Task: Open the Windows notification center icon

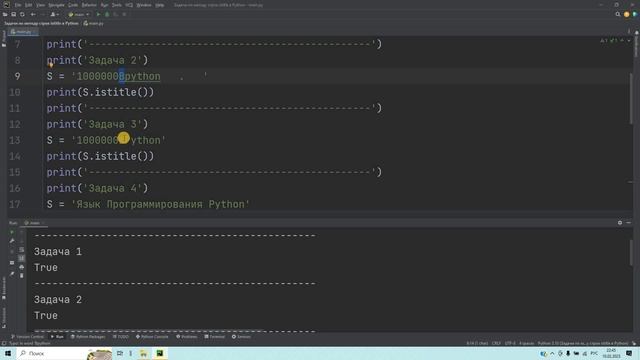Action: click(x=629, y=353)
